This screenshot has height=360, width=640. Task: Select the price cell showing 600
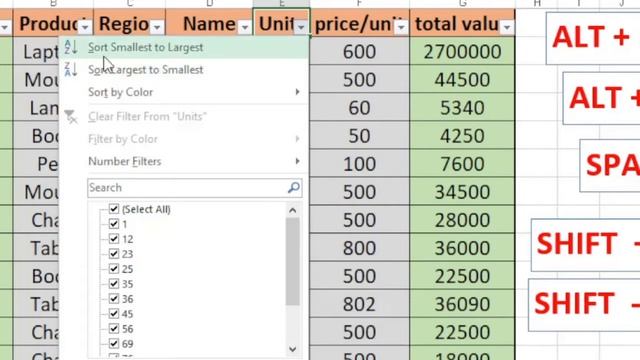(x=359, y=52)
